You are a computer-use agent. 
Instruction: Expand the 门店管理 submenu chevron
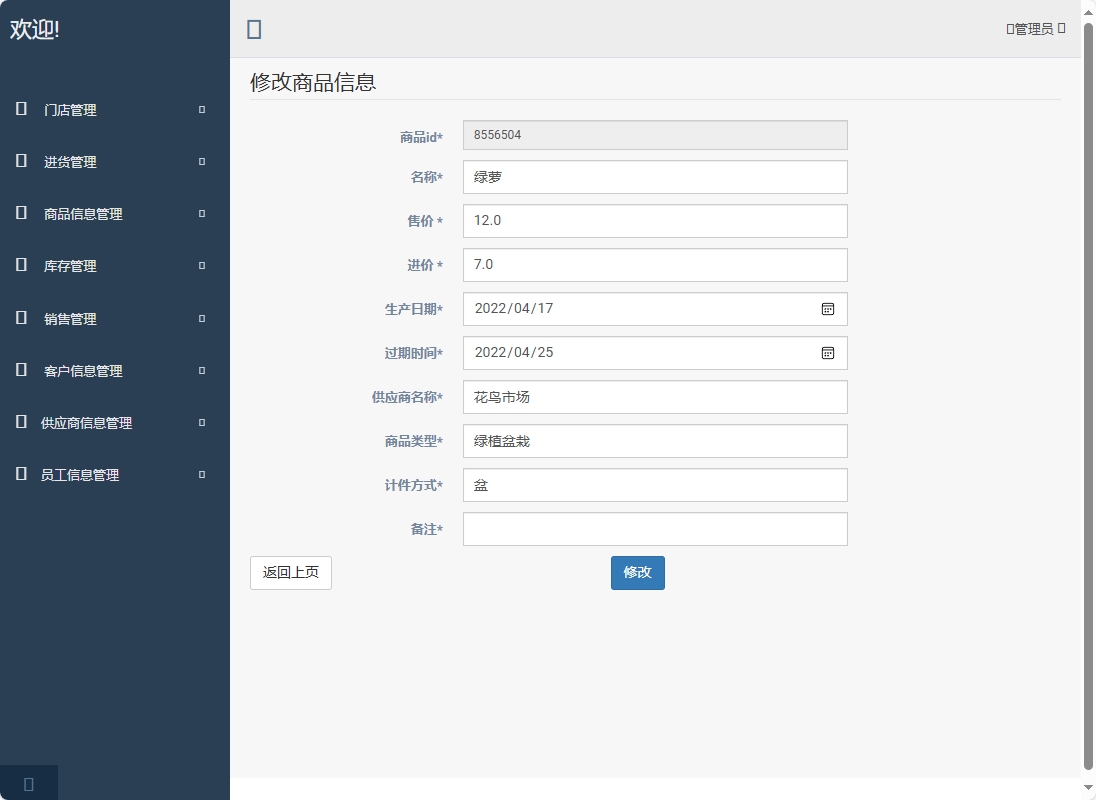tap(201, 110)
